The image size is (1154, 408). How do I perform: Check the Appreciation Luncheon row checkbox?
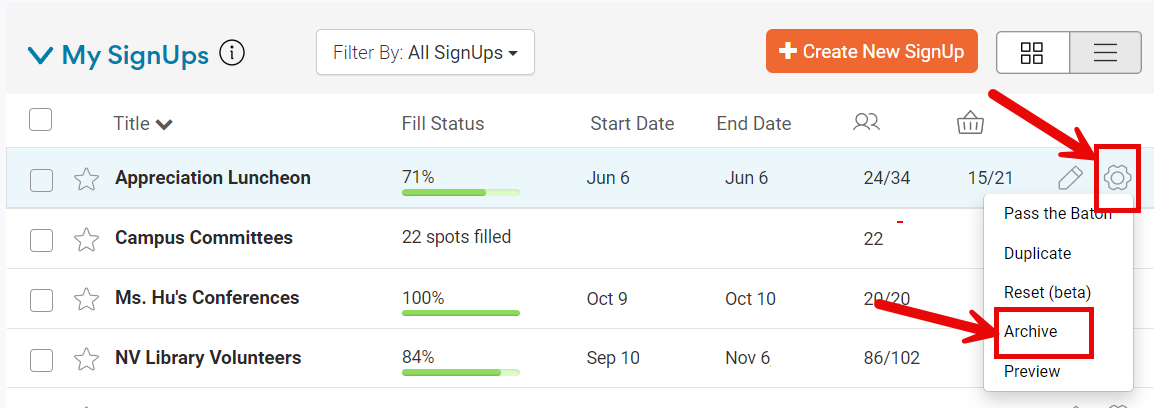[41, 180]
